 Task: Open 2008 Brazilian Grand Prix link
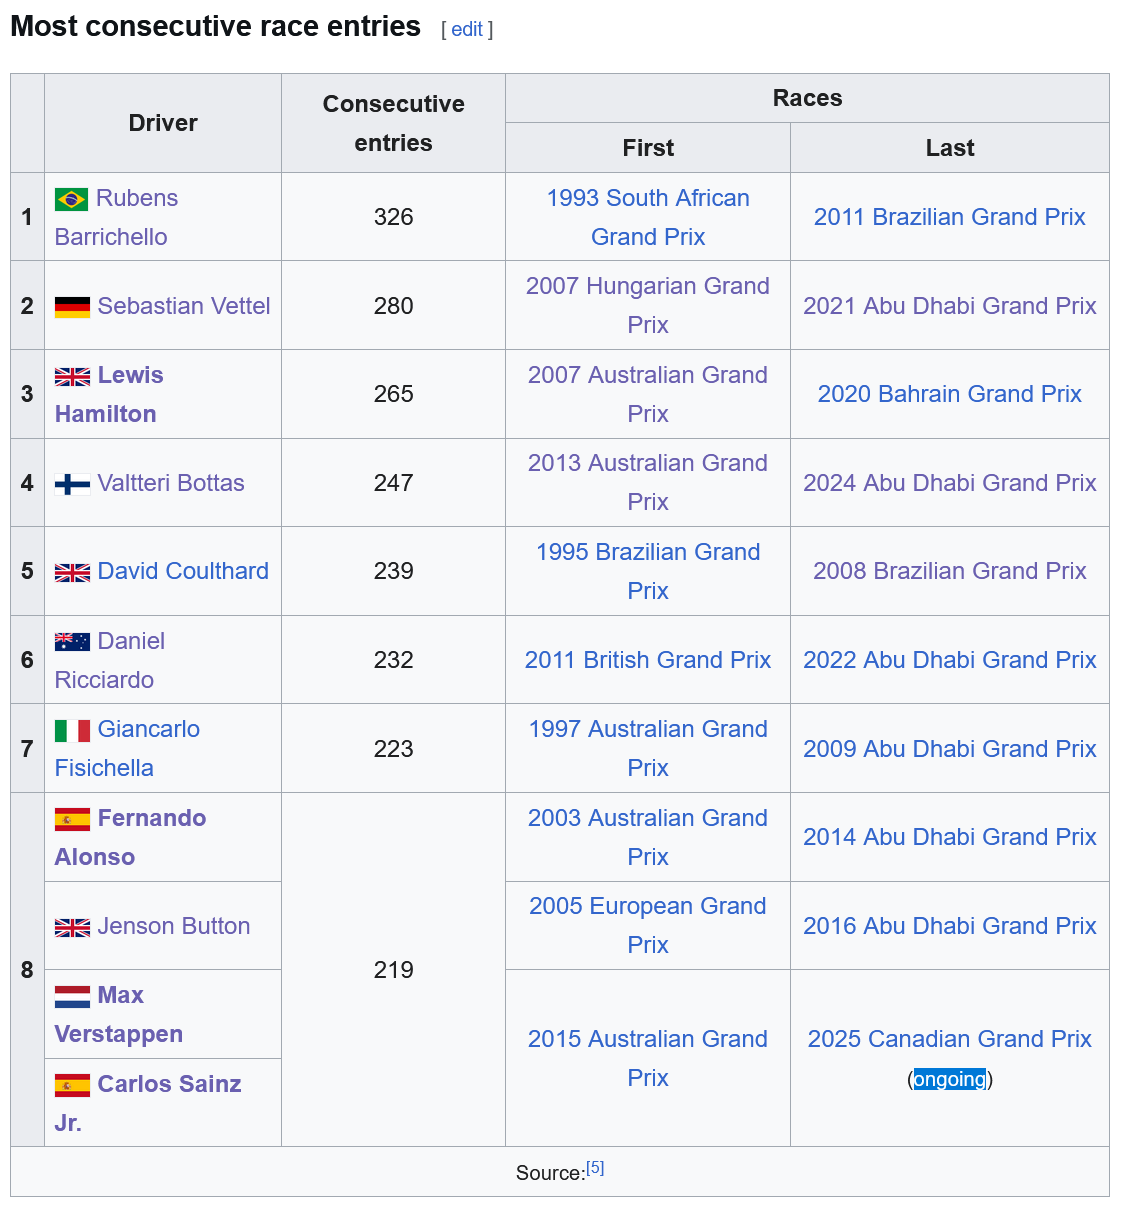point(950,571)
